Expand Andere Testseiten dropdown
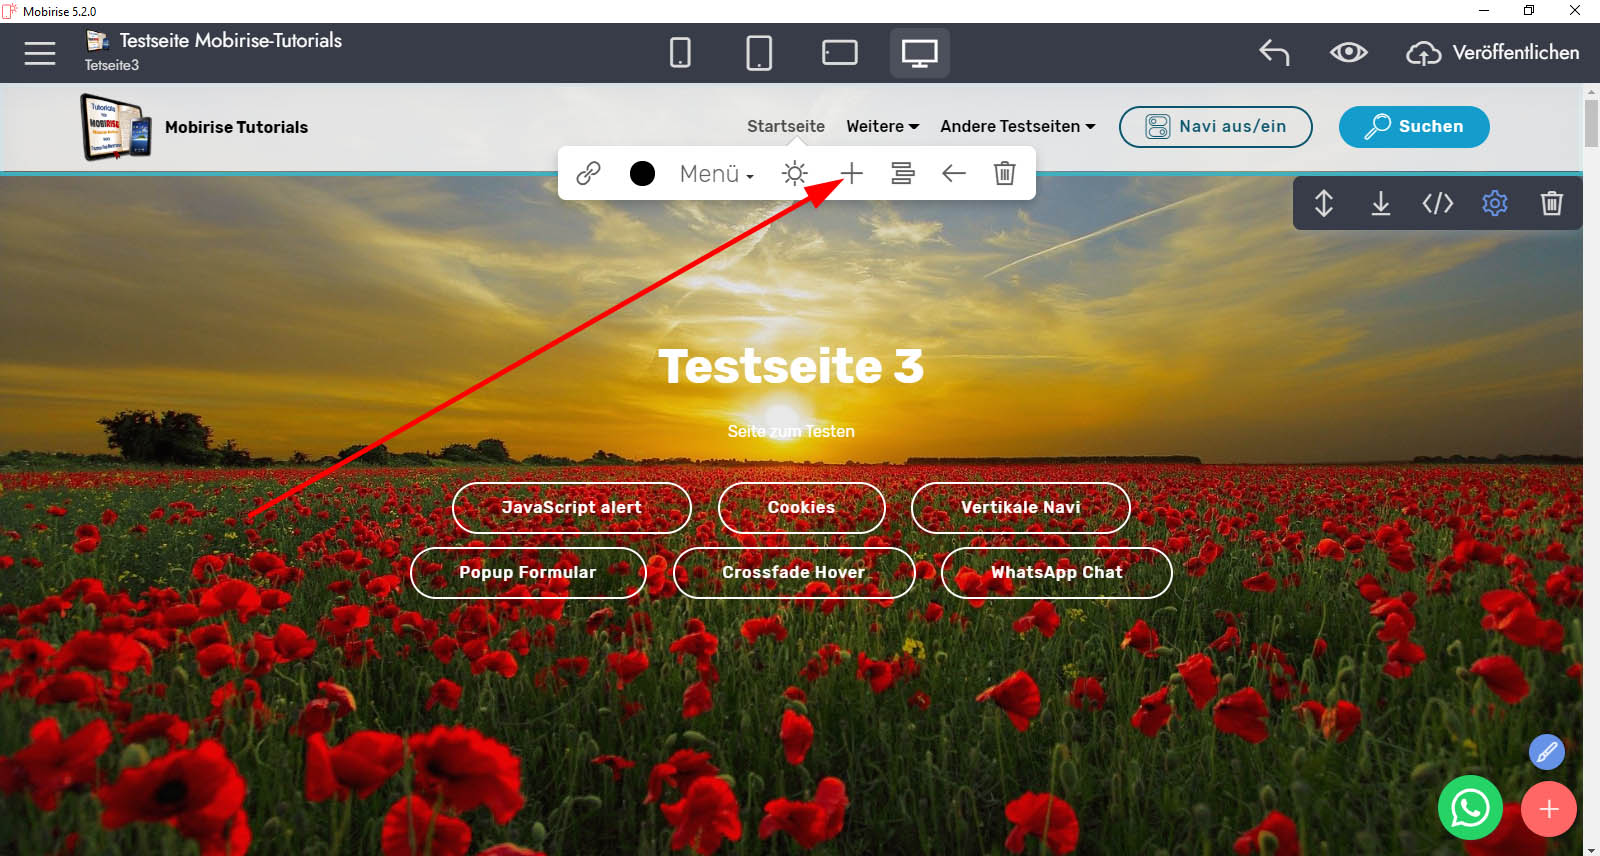Screen dimensions: 1600x856 click(x=1017, y=126)
